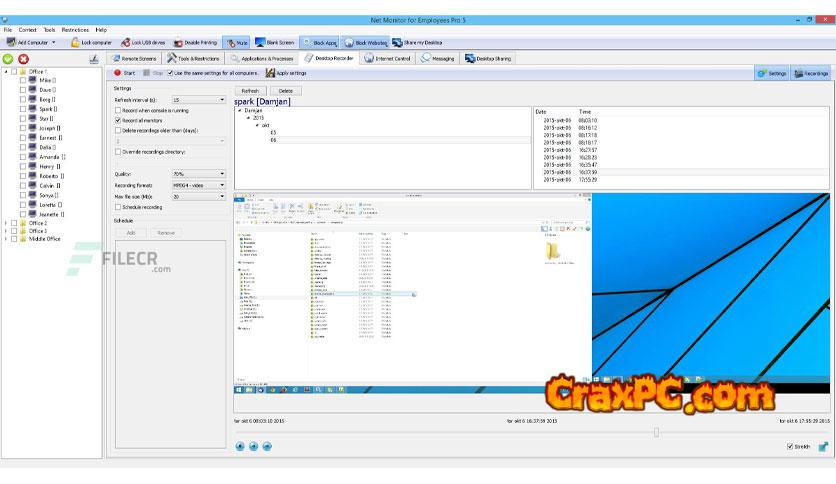Open the Refresh interval dropdown

point(198,100)
